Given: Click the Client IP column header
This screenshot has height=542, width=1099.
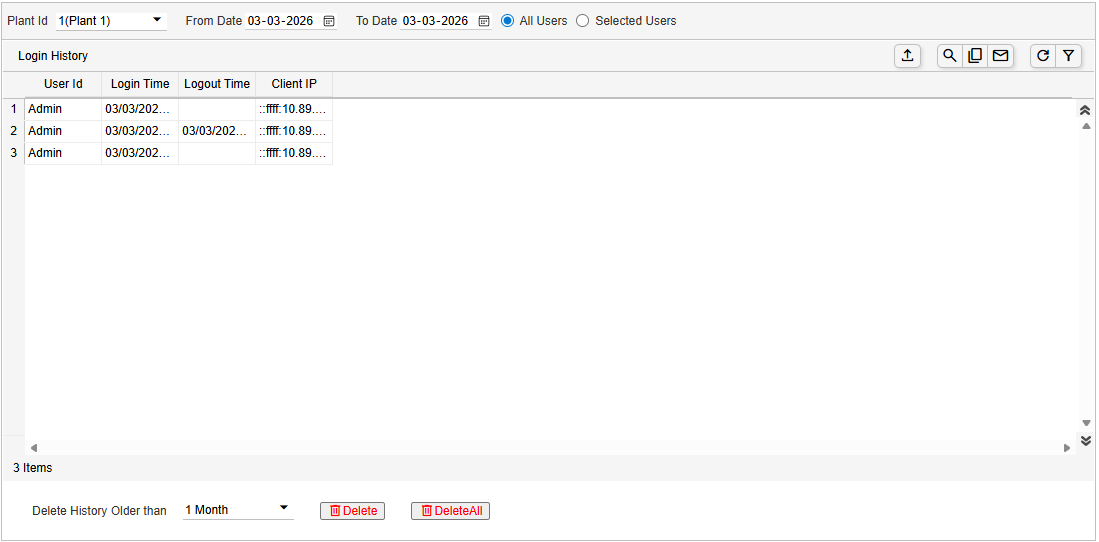Looking at the screenshot, I should point(294,84).
